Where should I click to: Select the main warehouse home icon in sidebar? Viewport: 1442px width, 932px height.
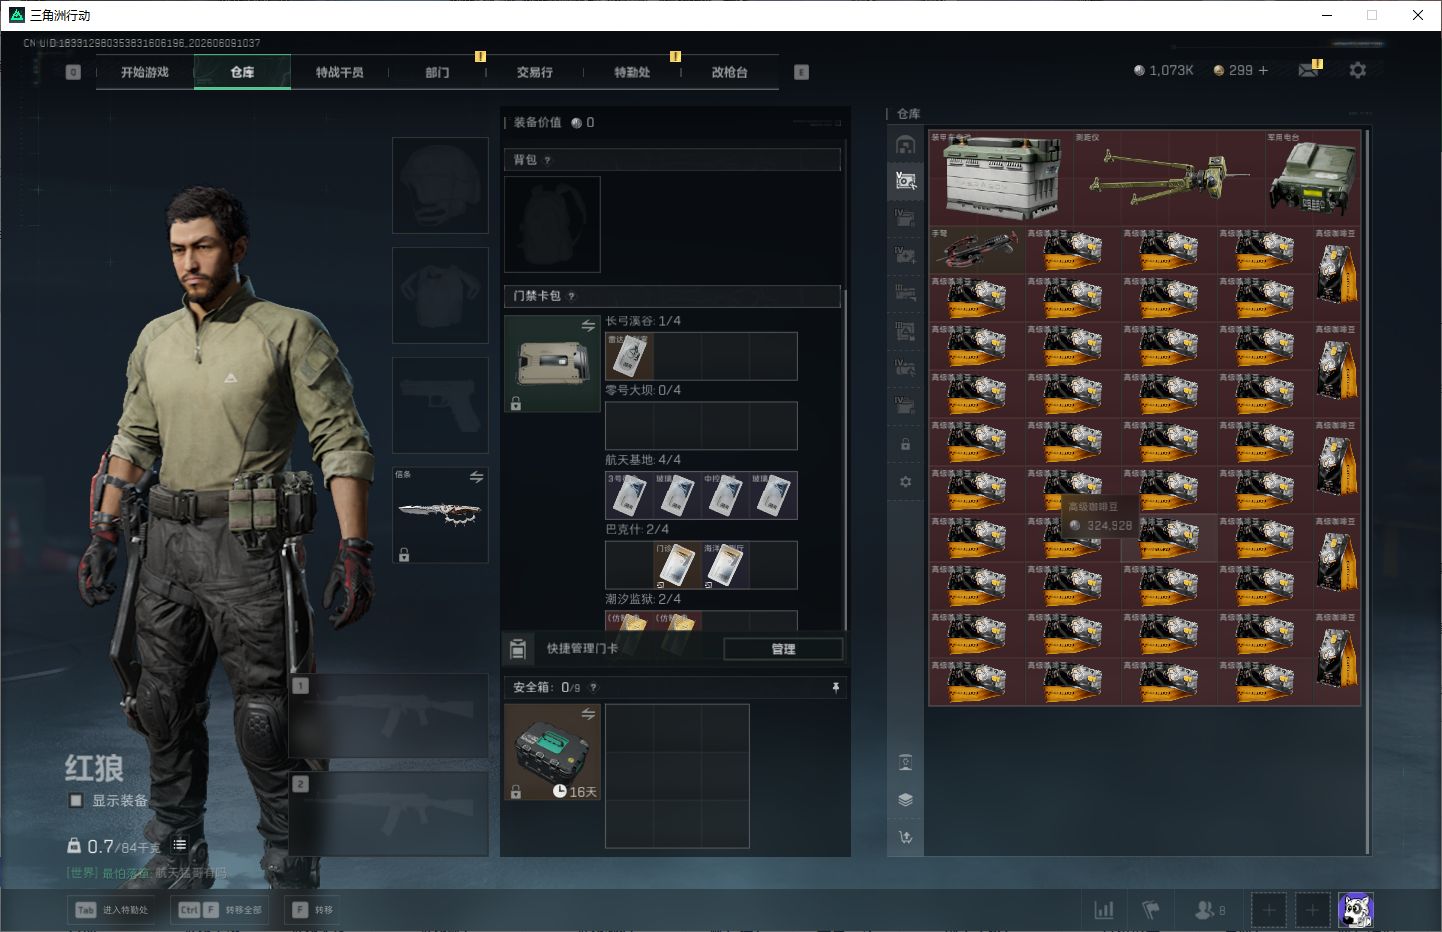(905, 145)
